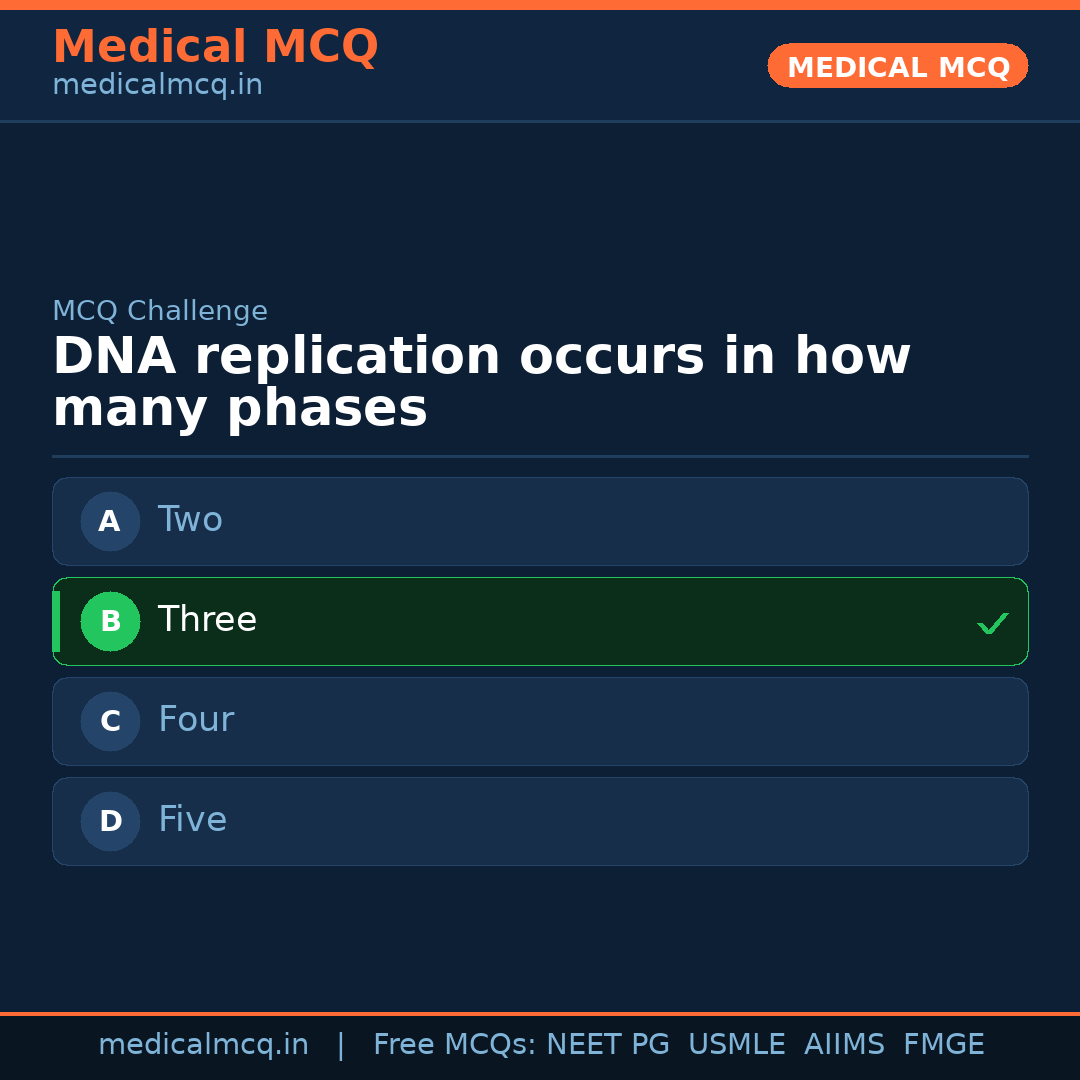Click the letter A circle badge

110,521
